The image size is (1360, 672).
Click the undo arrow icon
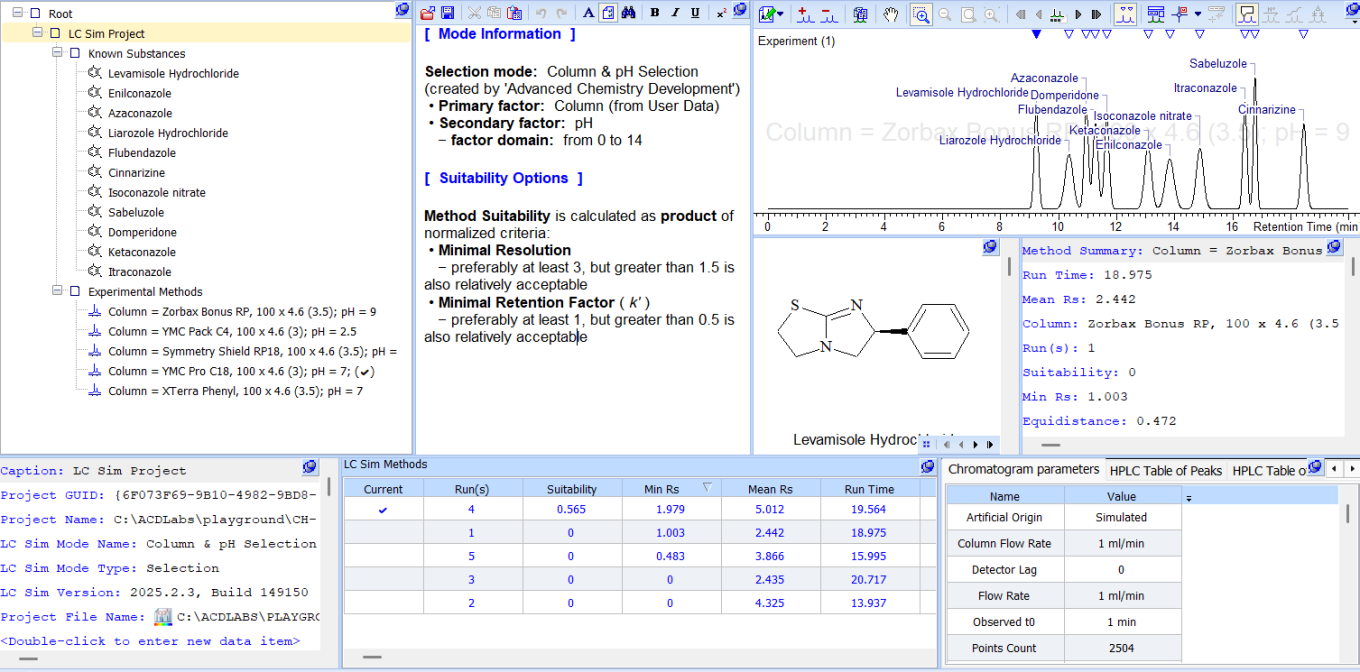(541, 13)
